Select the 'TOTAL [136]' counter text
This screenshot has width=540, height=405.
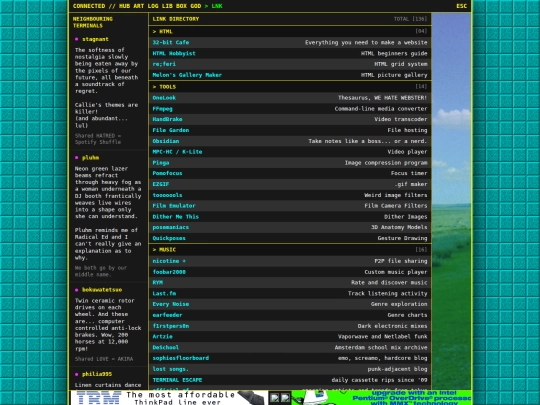(411, 19)
